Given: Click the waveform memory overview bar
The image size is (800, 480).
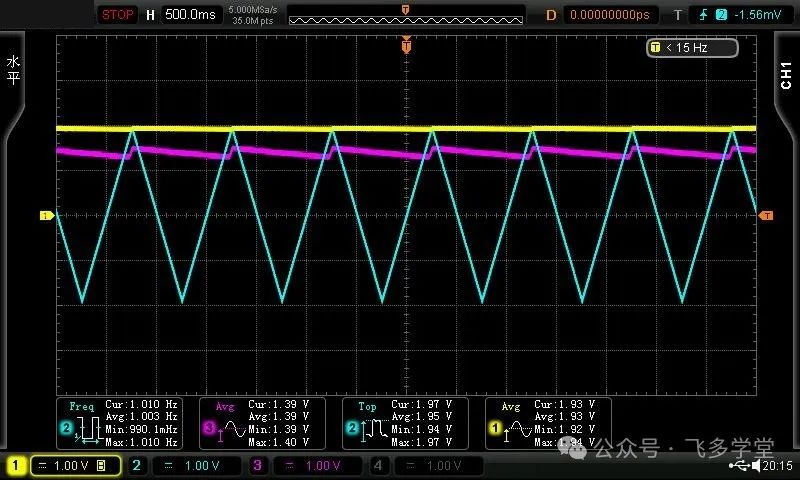Looking at the screenshot, I should (406, 20).
